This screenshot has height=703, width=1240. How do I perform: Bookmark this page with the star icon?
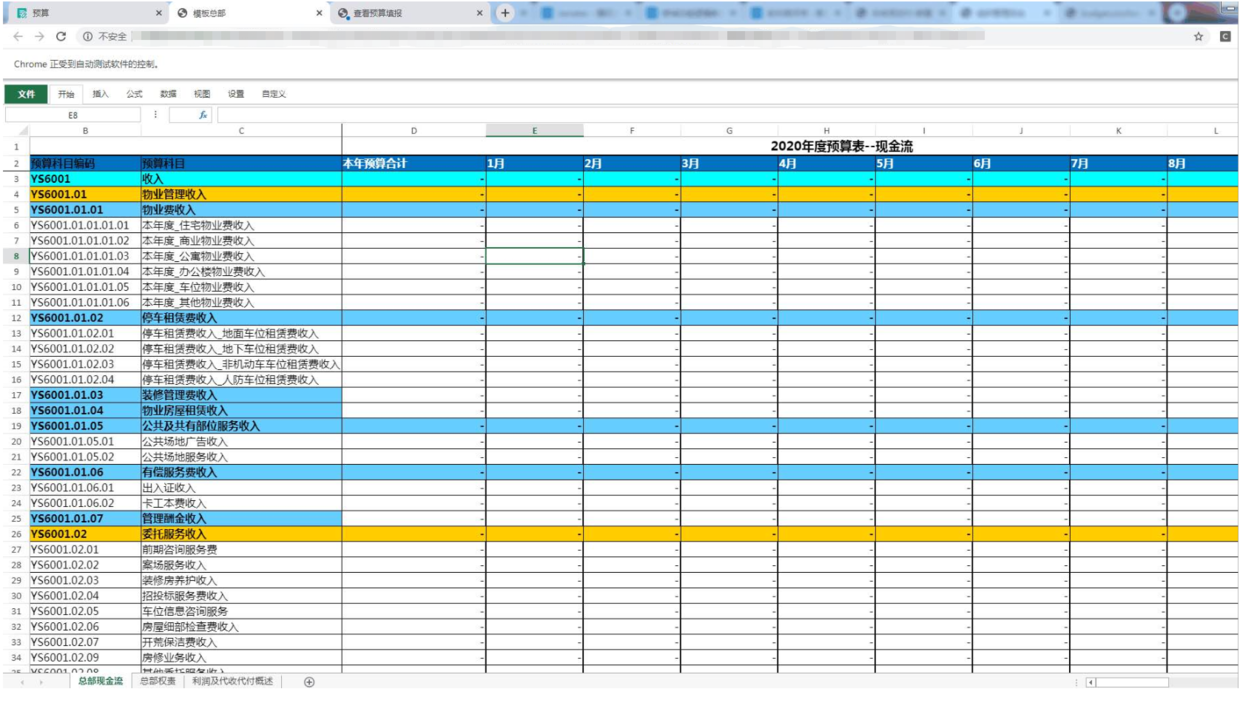[1198, 36]
